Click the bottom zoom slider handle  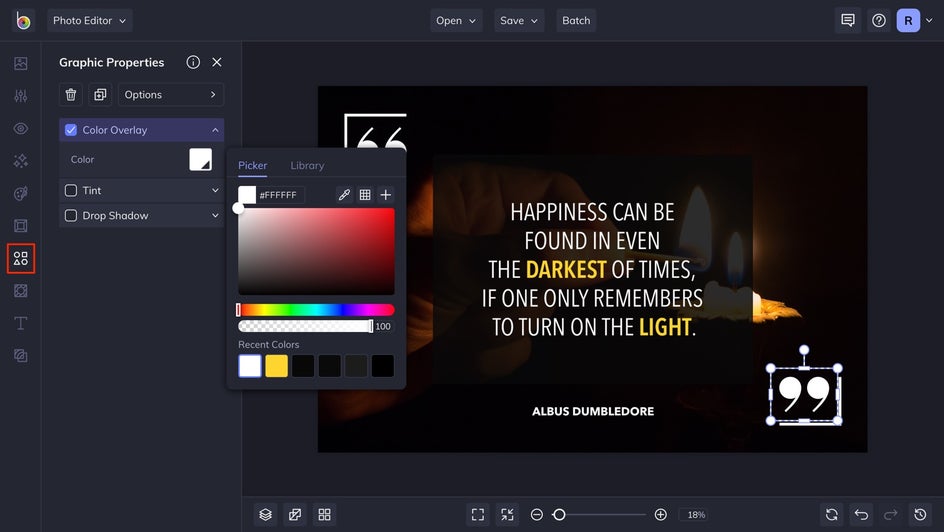coord(559,515)
